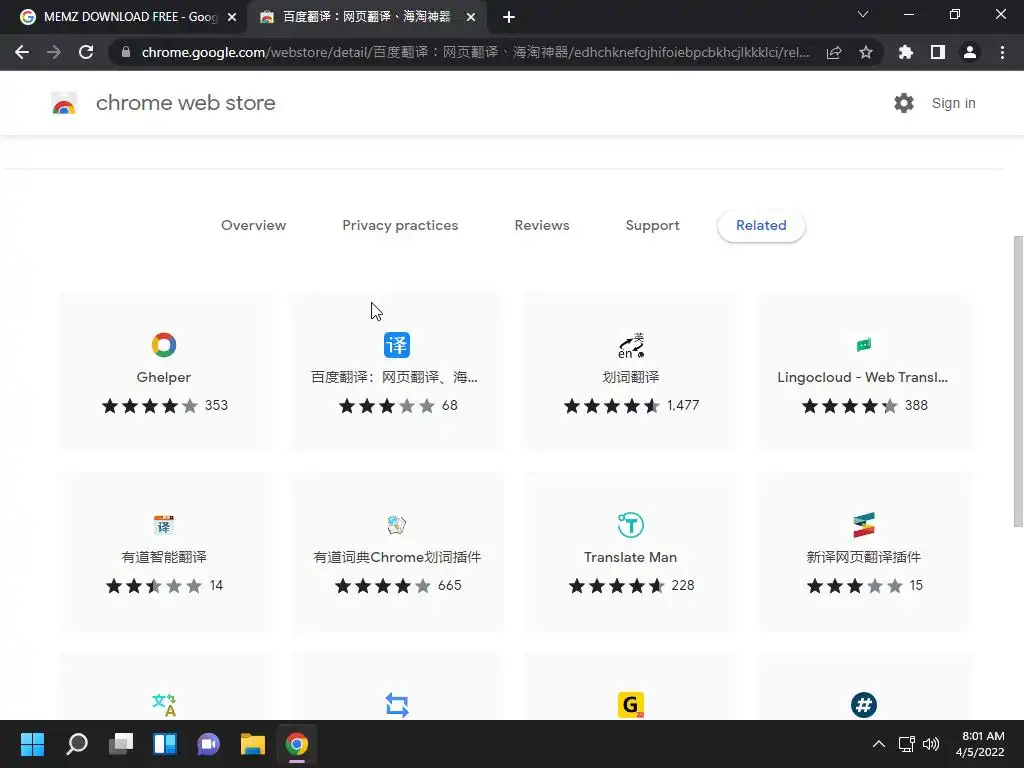Open the Windows Start menu
Screen dimensions: 1024x768
tap(32, 744)
